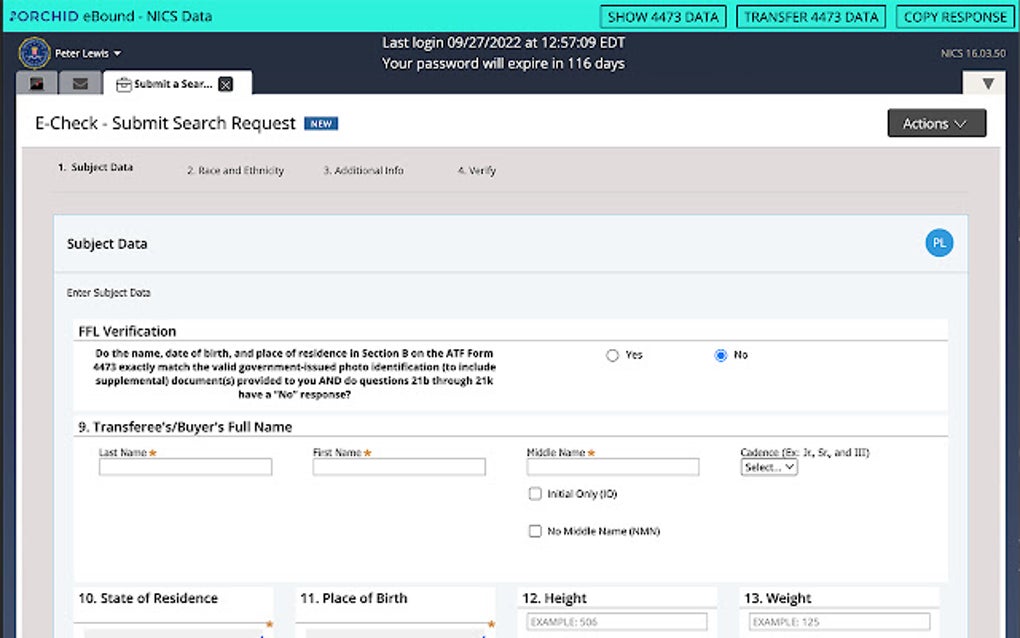Check No Middle Name (NMN)
Screen dimensions: 1020x638
coord(535,531)
